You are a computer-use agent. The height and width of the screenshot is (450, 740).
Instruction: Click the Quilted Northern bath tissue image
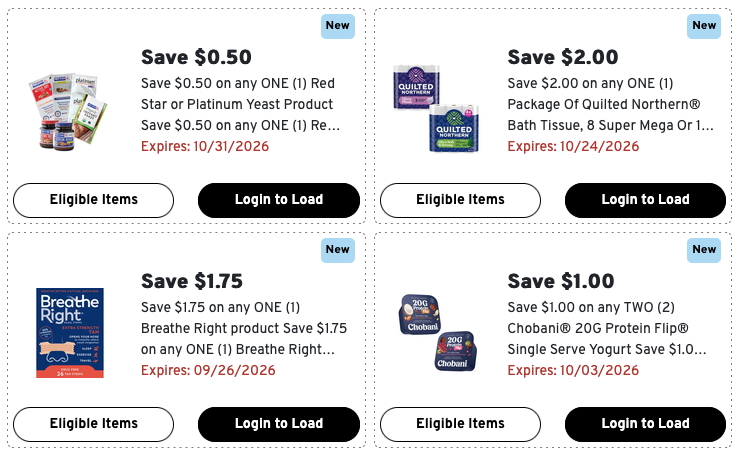[436, 108]
